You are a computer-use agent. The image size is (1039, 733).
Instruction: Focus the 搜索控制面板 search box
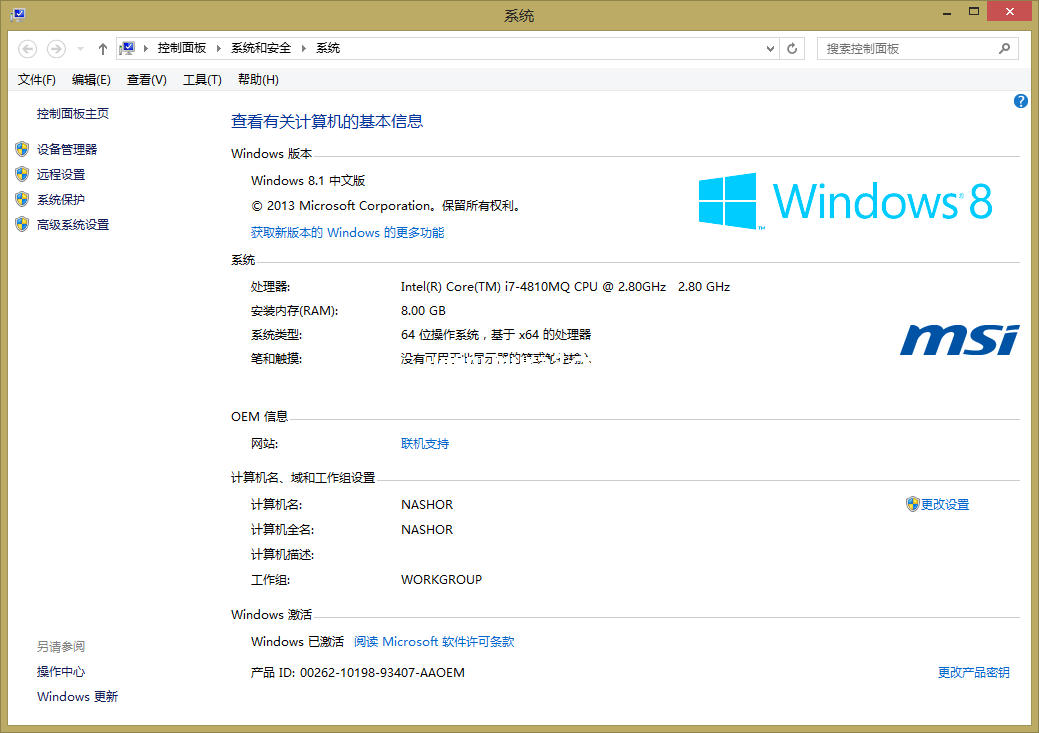tap(918, 48)
